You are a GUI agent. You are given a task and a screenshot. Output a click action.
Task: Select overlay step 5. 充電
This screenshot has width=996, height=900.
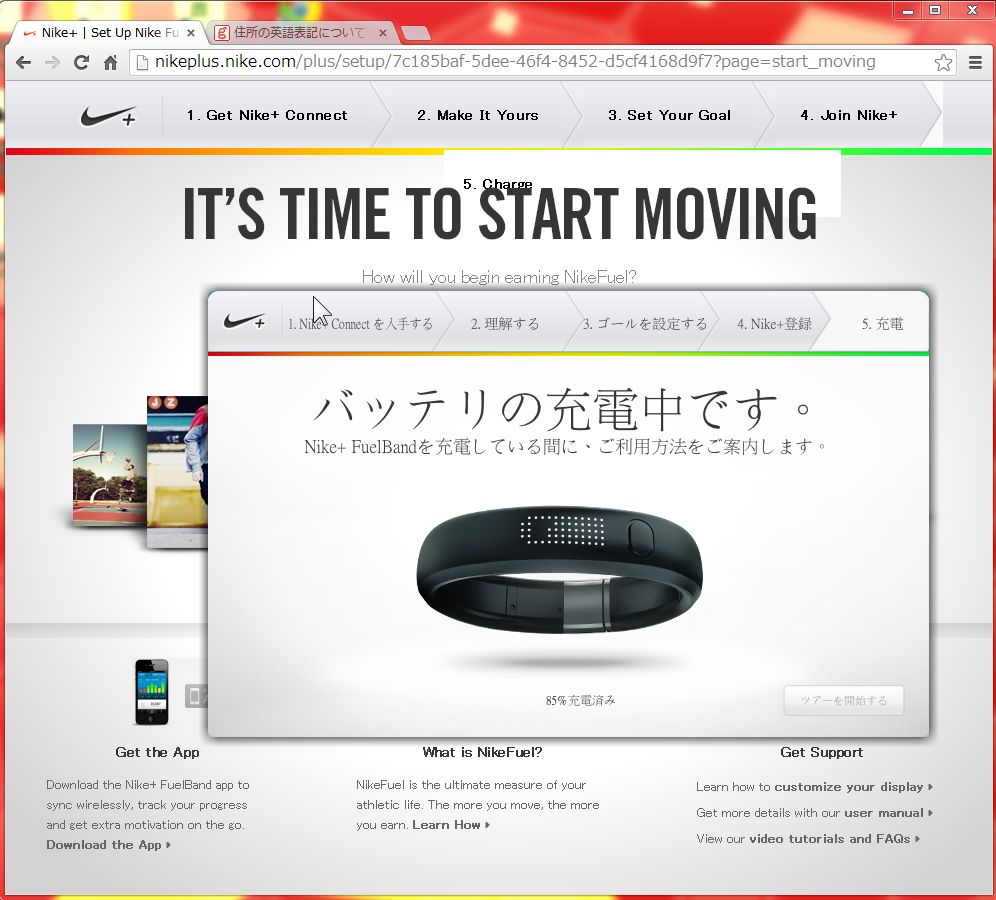point(882,324)
